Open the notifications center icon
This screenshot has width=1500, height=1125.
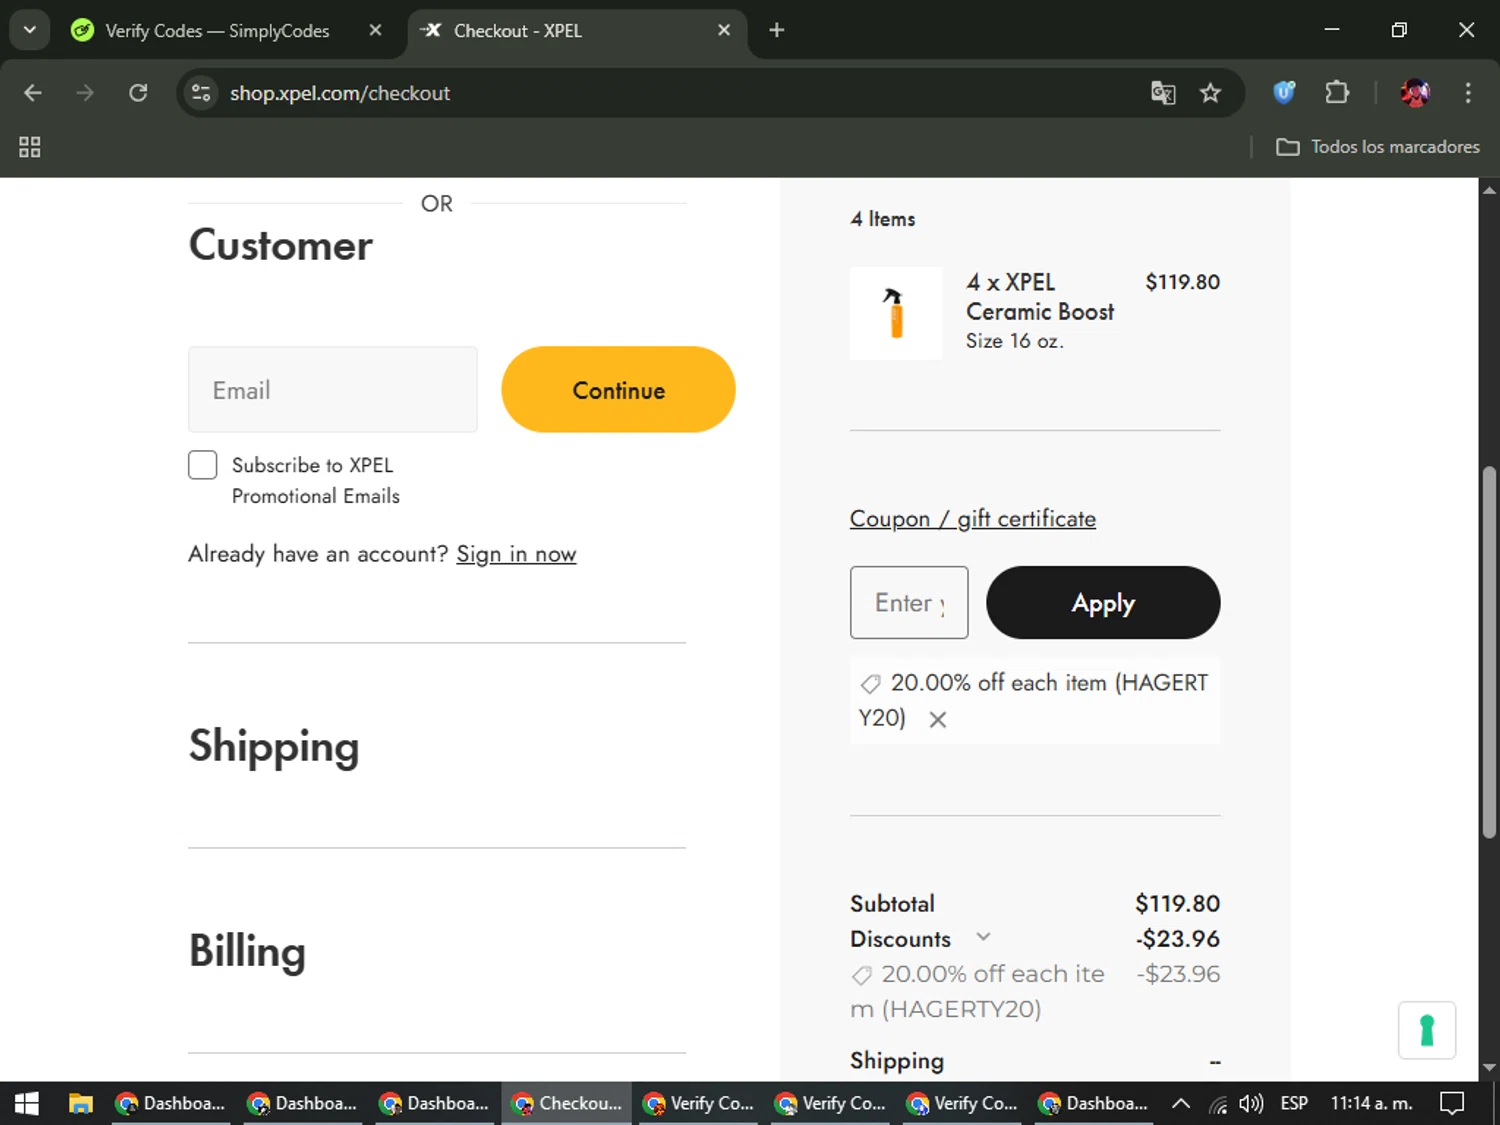[1452, 1103]
